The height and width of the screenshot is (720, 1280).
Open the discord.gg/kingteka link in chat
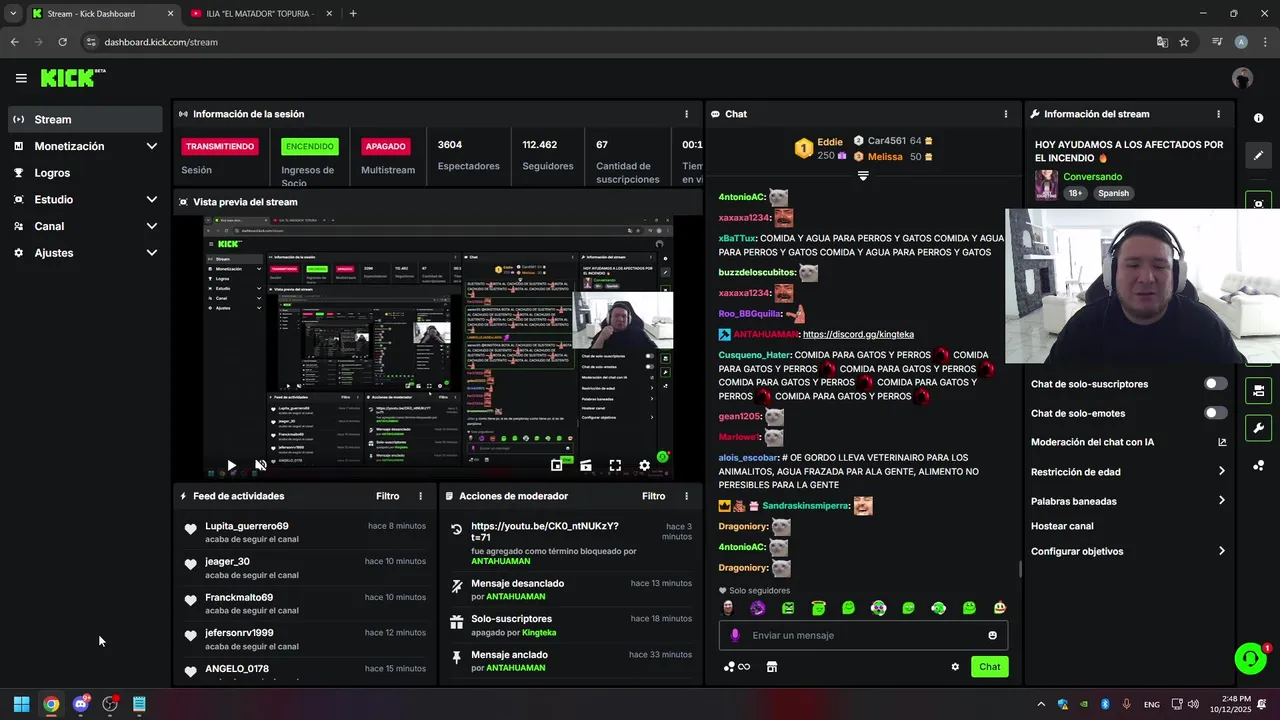pos(858,334)
